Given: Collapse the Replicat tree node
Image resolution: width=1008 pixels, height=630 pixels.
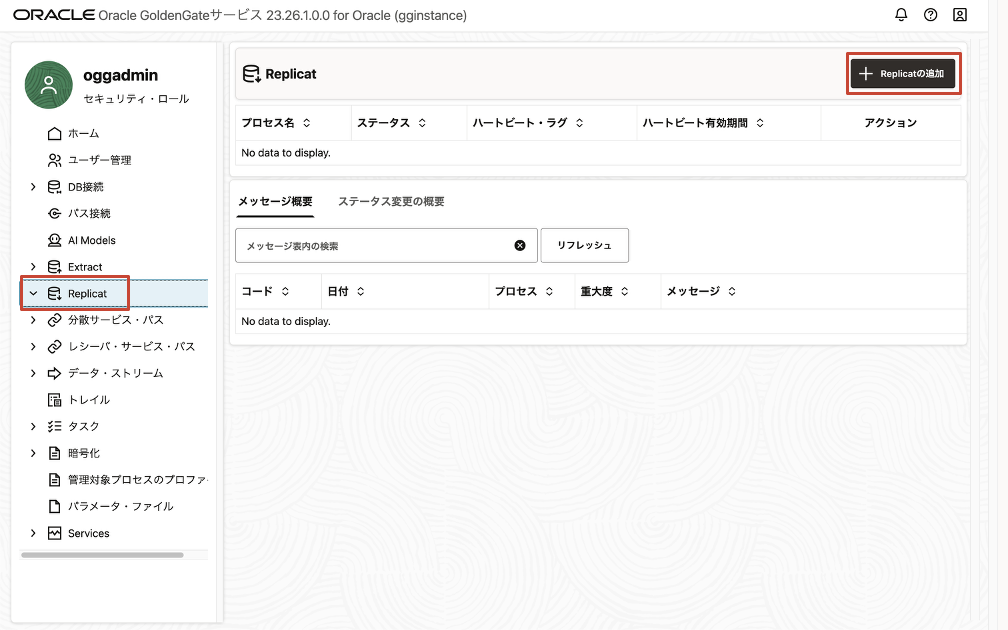Looking at the screenshot, I should coord(33,294).
